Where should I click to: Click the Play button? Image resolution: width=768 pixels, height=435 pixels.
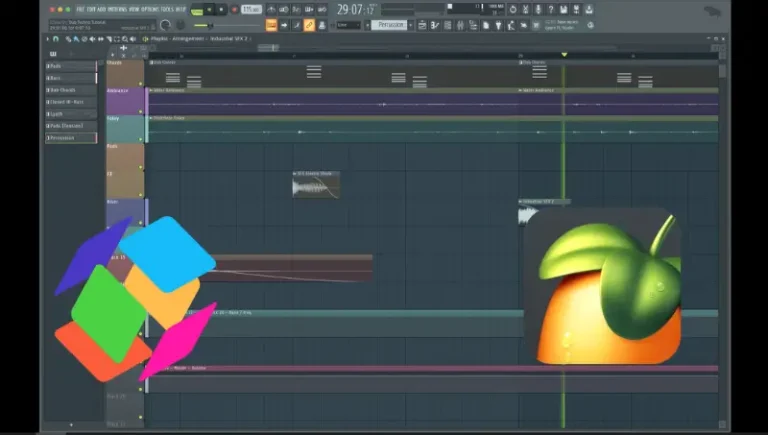pos(209,9)
